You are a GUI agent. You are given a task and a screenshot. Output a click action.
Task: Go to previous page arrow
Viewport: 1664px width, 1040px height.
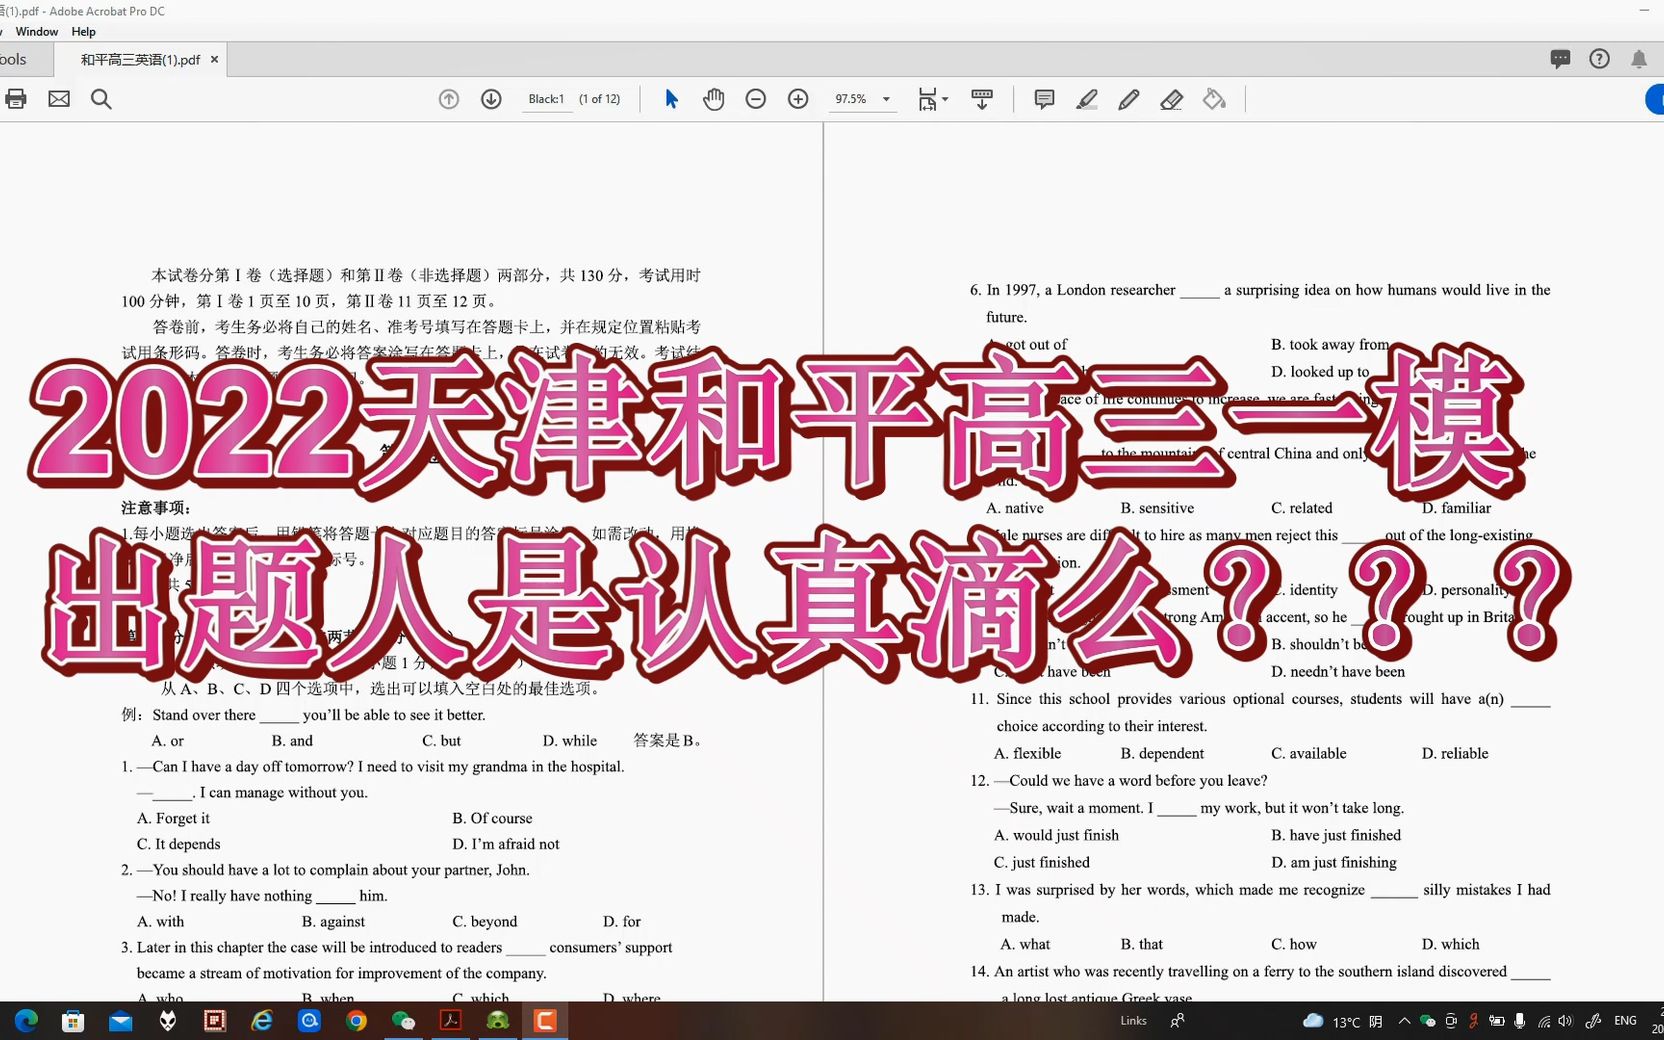(449, 99)
